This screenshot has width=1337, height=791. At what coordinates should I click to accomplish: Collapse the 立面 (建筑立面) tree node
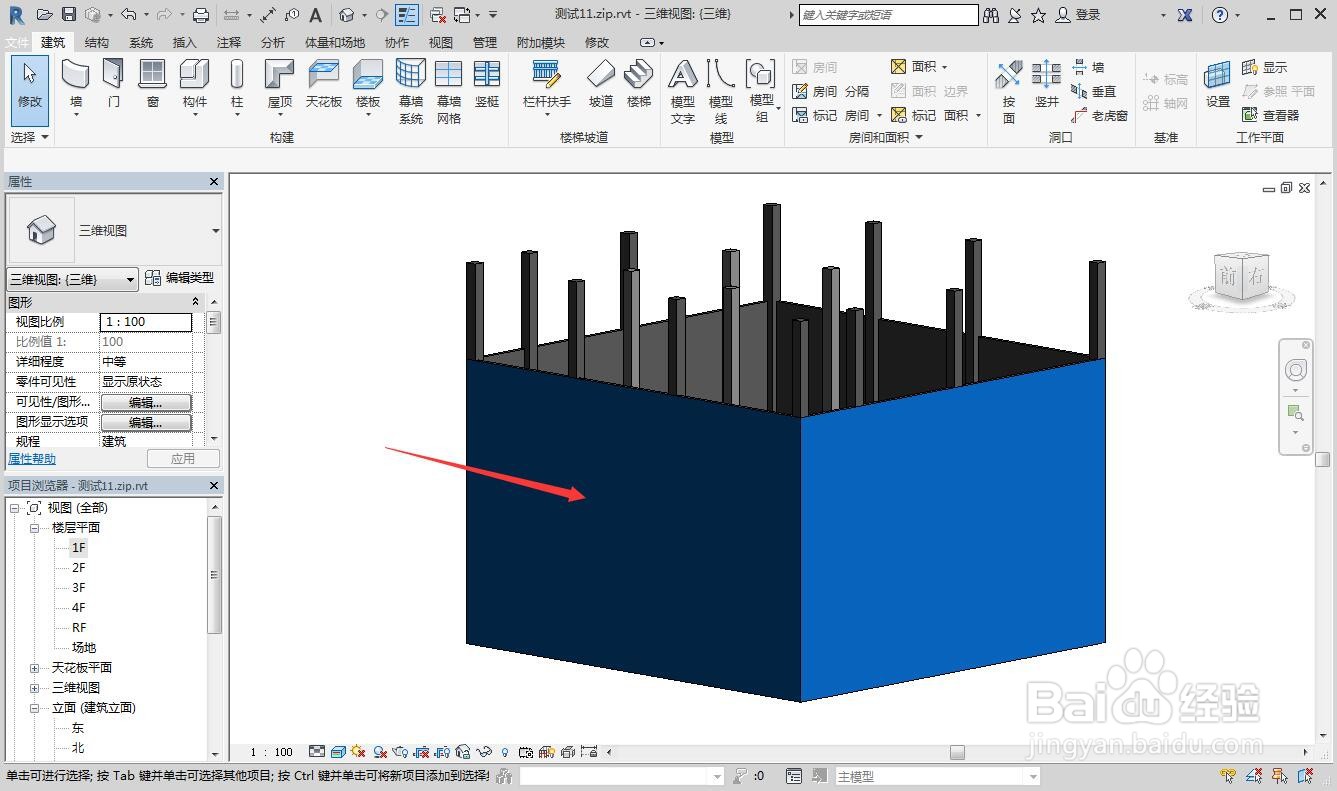[x=34, y=708]
